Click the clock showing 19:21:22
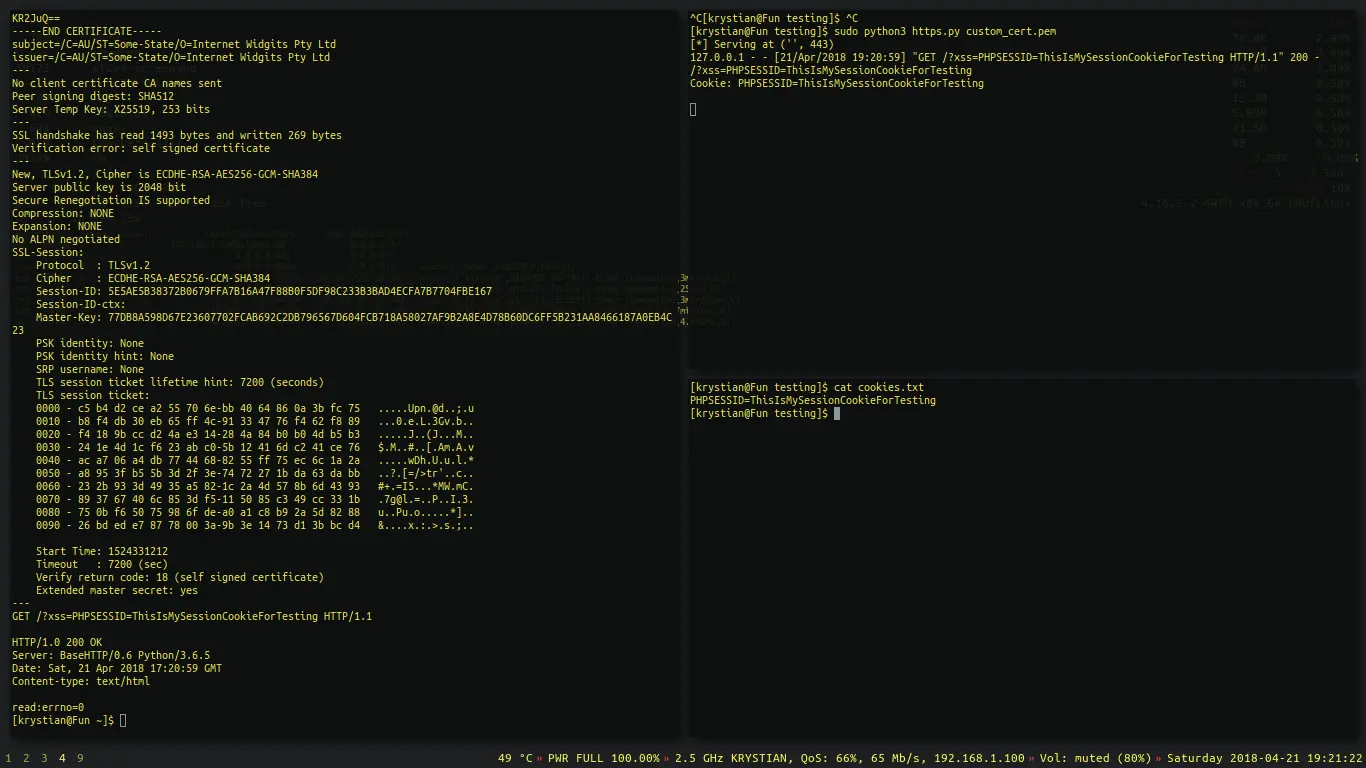Image resolution: width=1366 pixels, height=768 pixels. coord(1333,758)
